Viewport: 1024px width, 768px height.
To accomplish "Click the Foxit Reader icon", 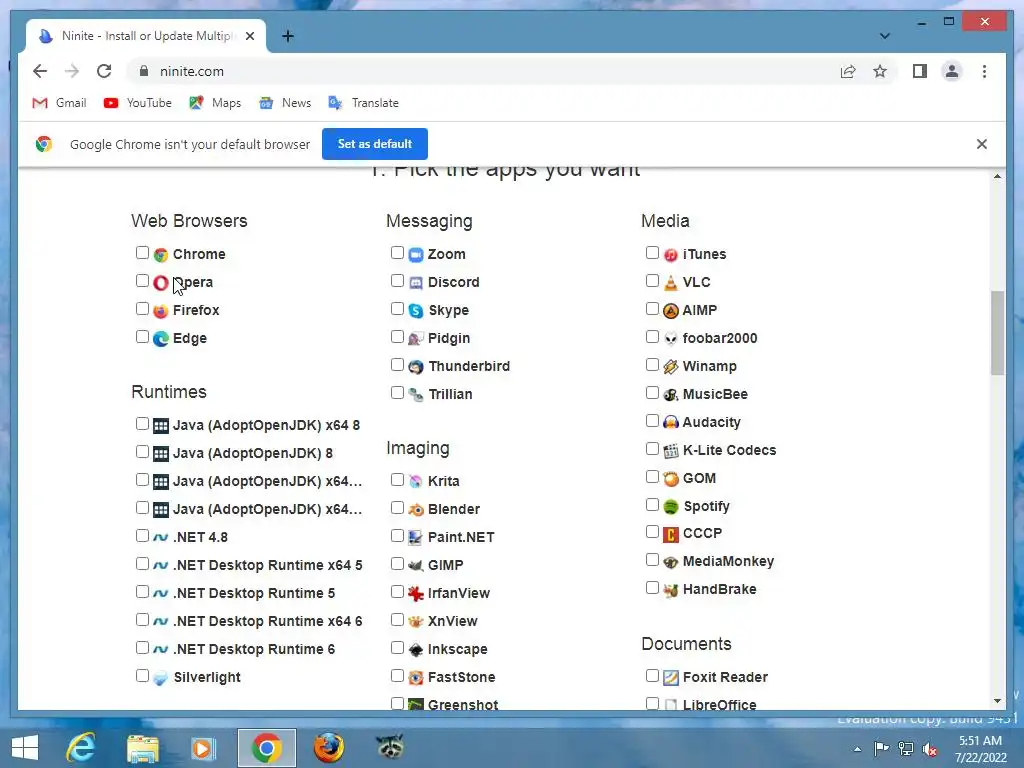I will [671, 678].
